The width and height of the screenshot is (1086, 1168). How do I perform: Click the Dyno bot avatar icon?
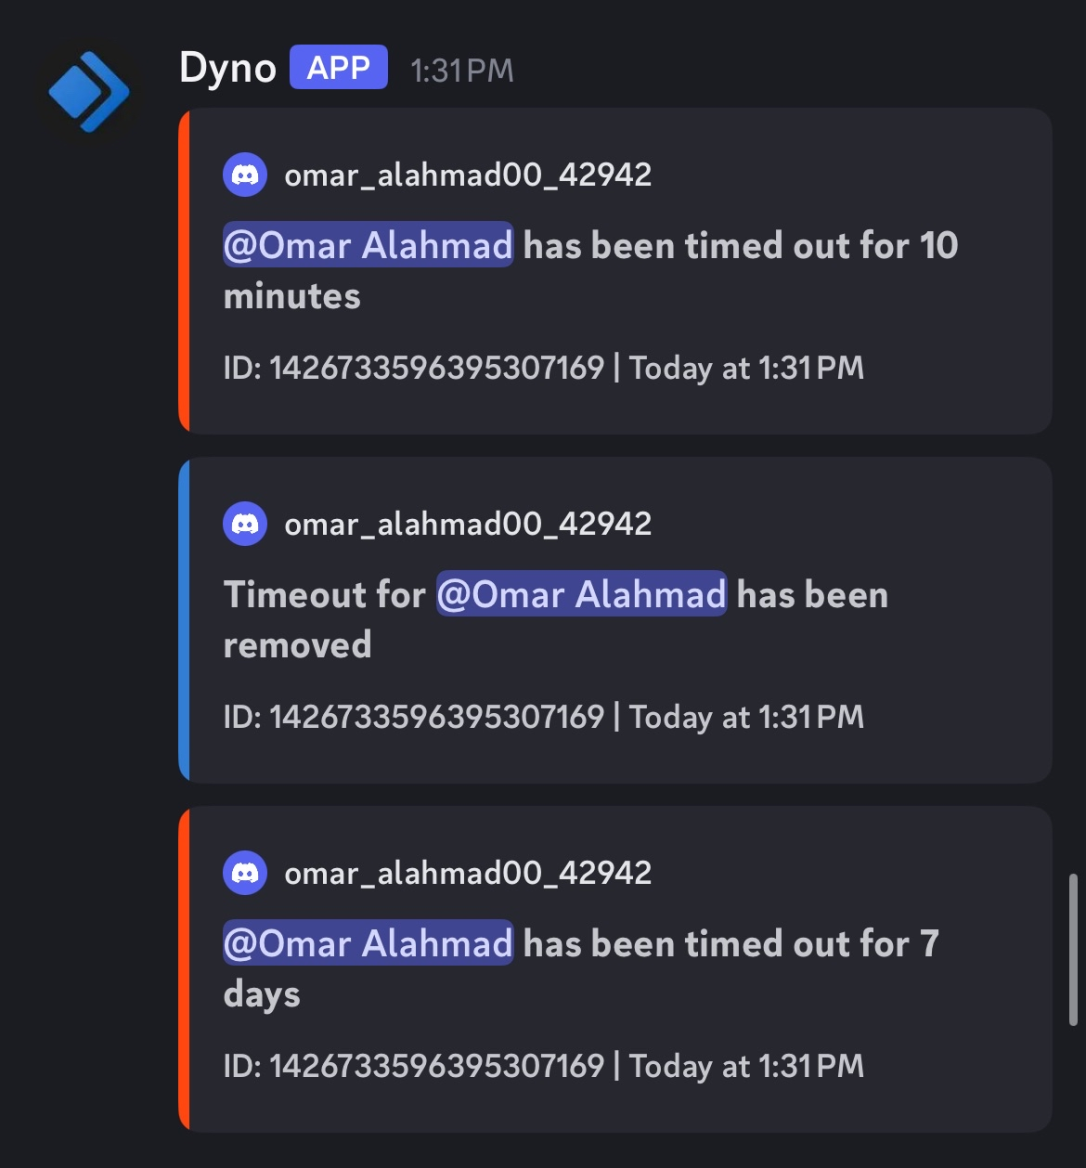click(x=89, y=92)
